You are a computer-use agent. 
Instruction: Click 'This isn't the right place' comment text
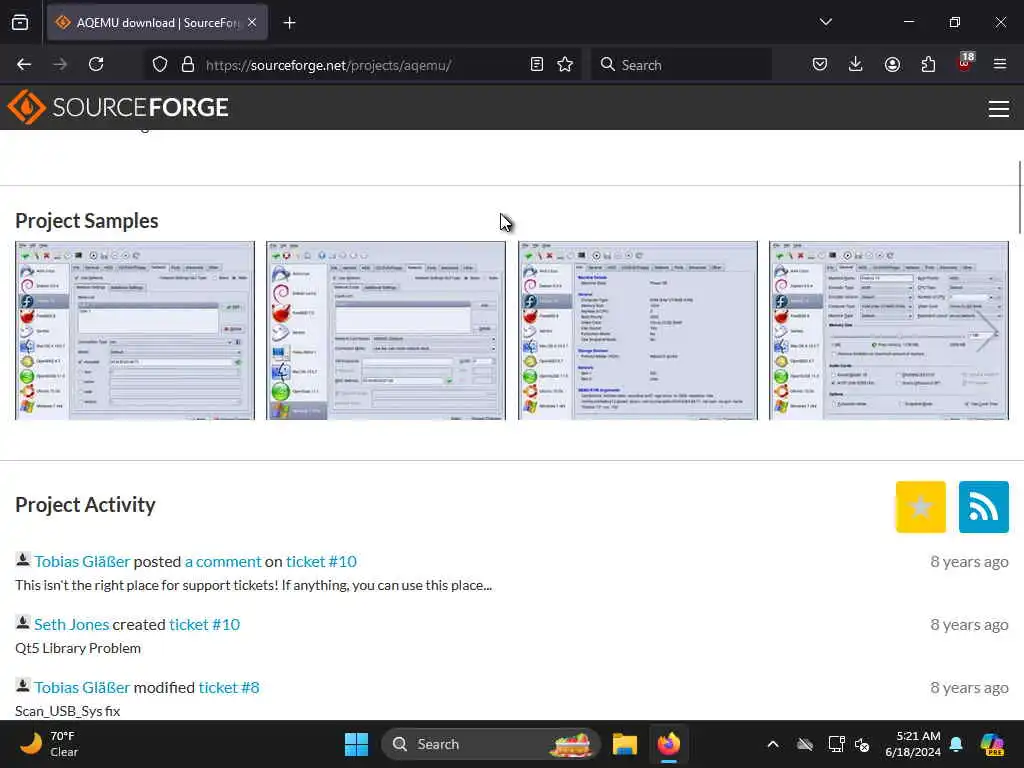pos(253,584)
